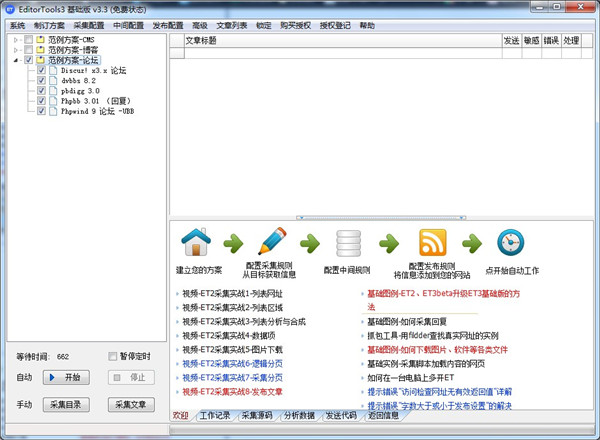The height and width of the screenshot is (440, 600).
Task: Uncheck the pbdigg 3.0 checkbox
Action: pyautogui.click(x=41, y=91)
